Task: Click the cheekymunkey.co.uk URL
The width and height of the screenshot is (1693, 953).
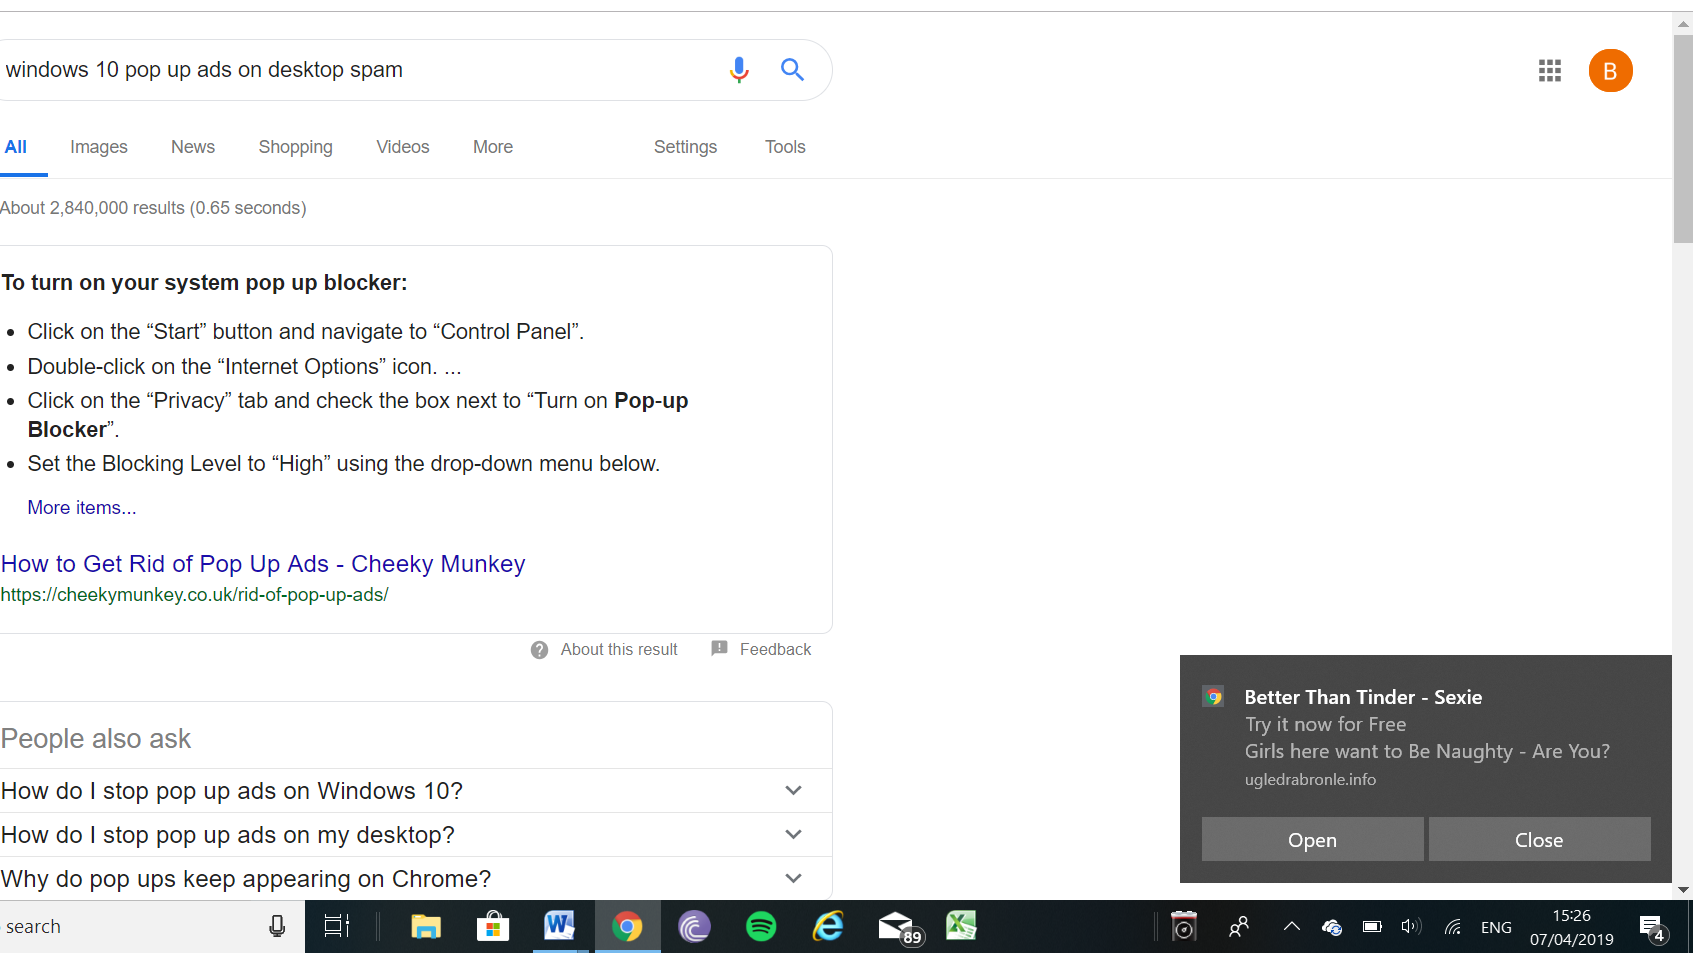Action: tap(194, 595)
